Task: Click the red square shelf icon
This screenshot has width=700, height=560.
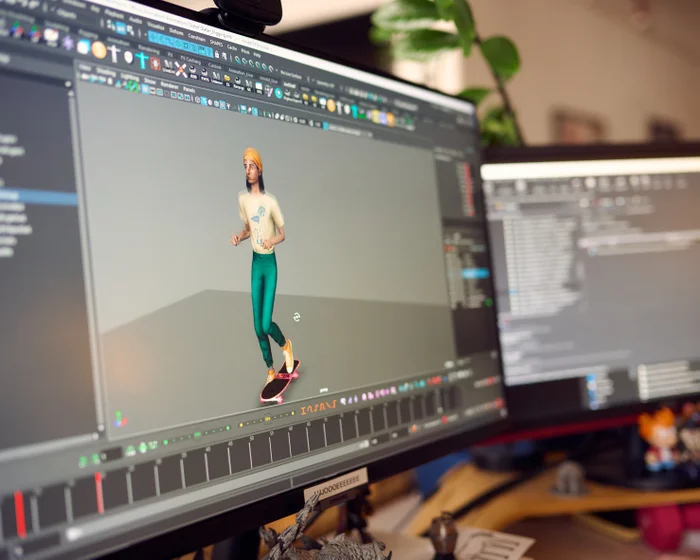Action: 155,63
